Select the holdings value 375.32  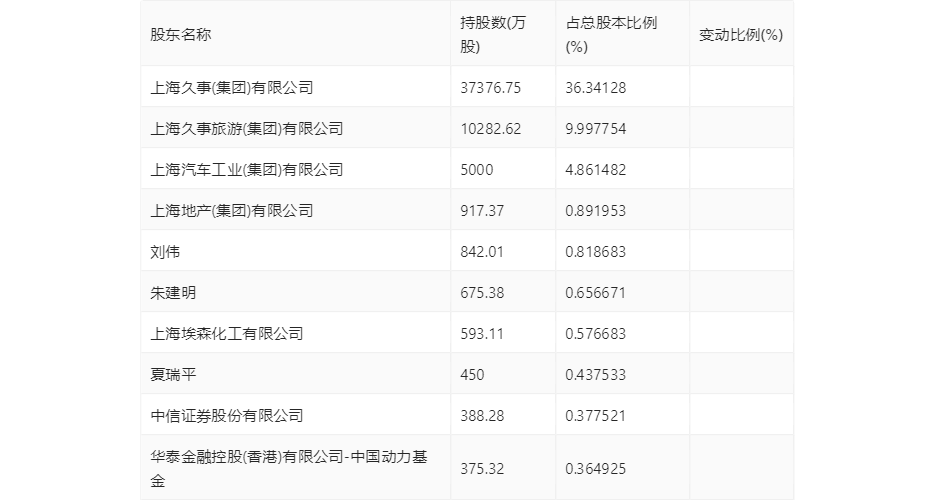482,469
